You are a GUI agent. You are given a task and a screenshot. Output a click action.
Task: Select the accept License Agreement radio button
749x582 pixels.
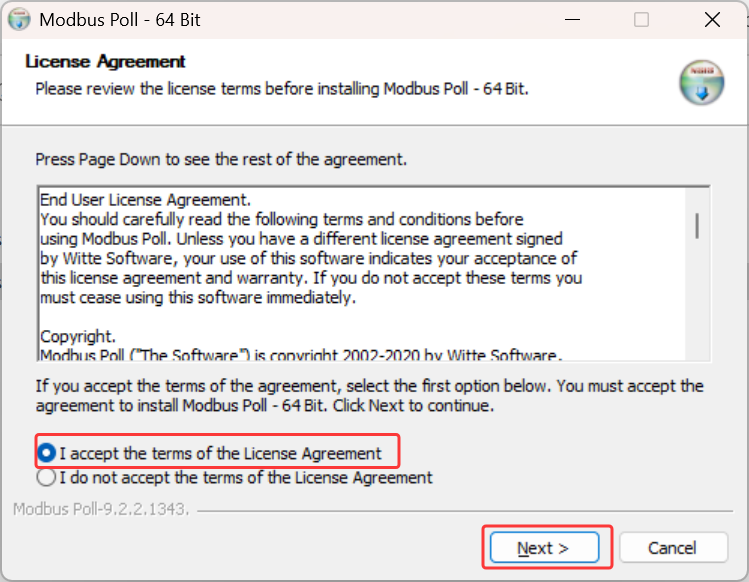coord(46,453)
